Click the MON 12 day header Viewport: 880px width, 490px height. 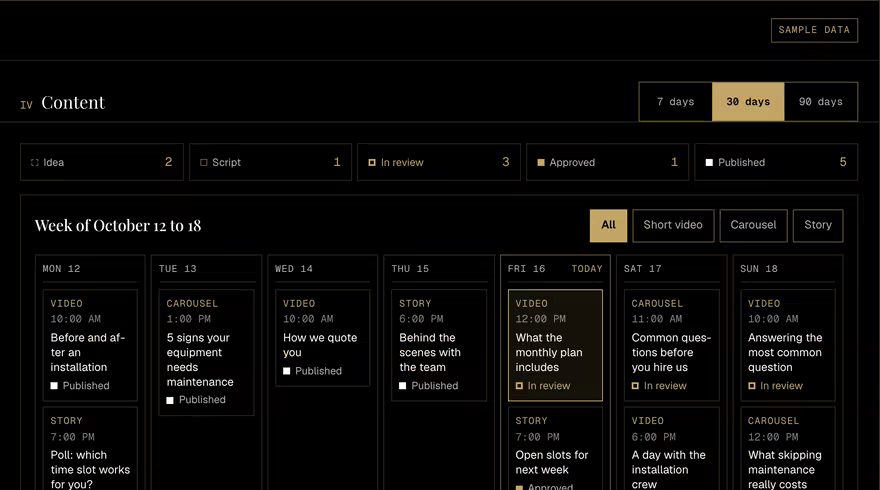[x=61, y=269]
